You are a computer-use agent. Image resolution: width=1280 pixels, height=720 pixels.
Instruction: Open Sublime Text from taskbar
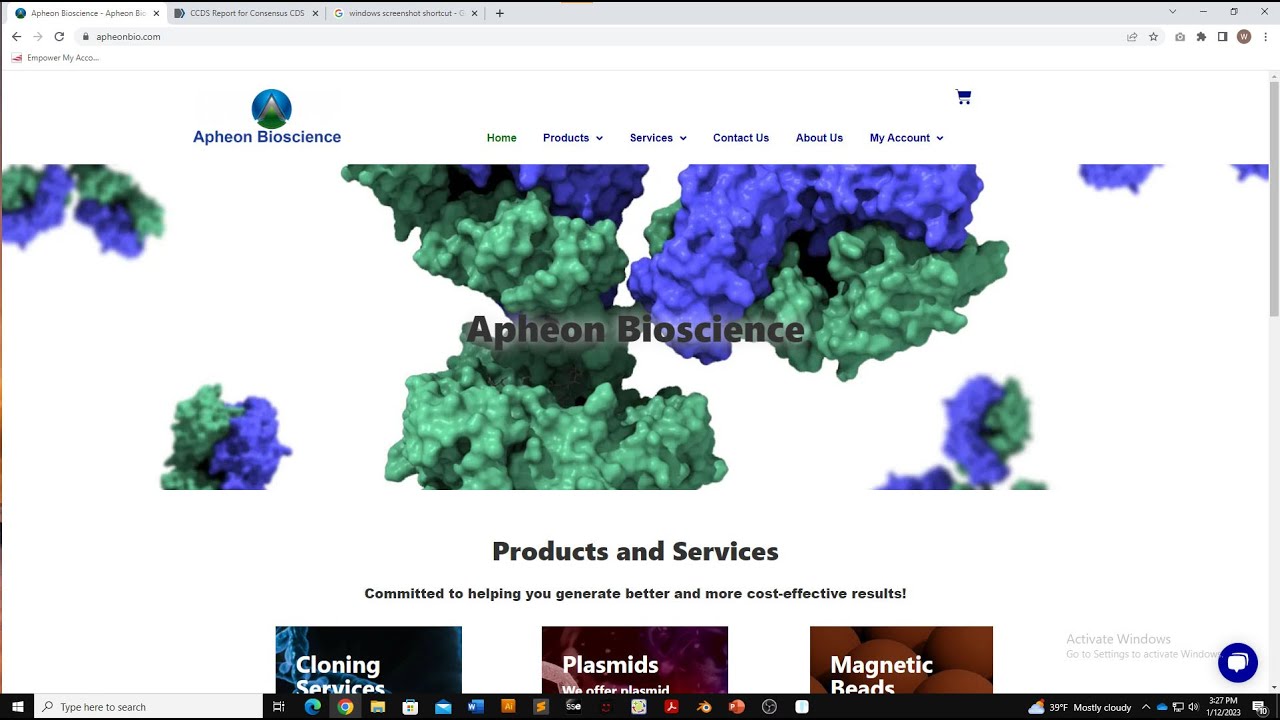pyautogui.click(x=541, y=707)
